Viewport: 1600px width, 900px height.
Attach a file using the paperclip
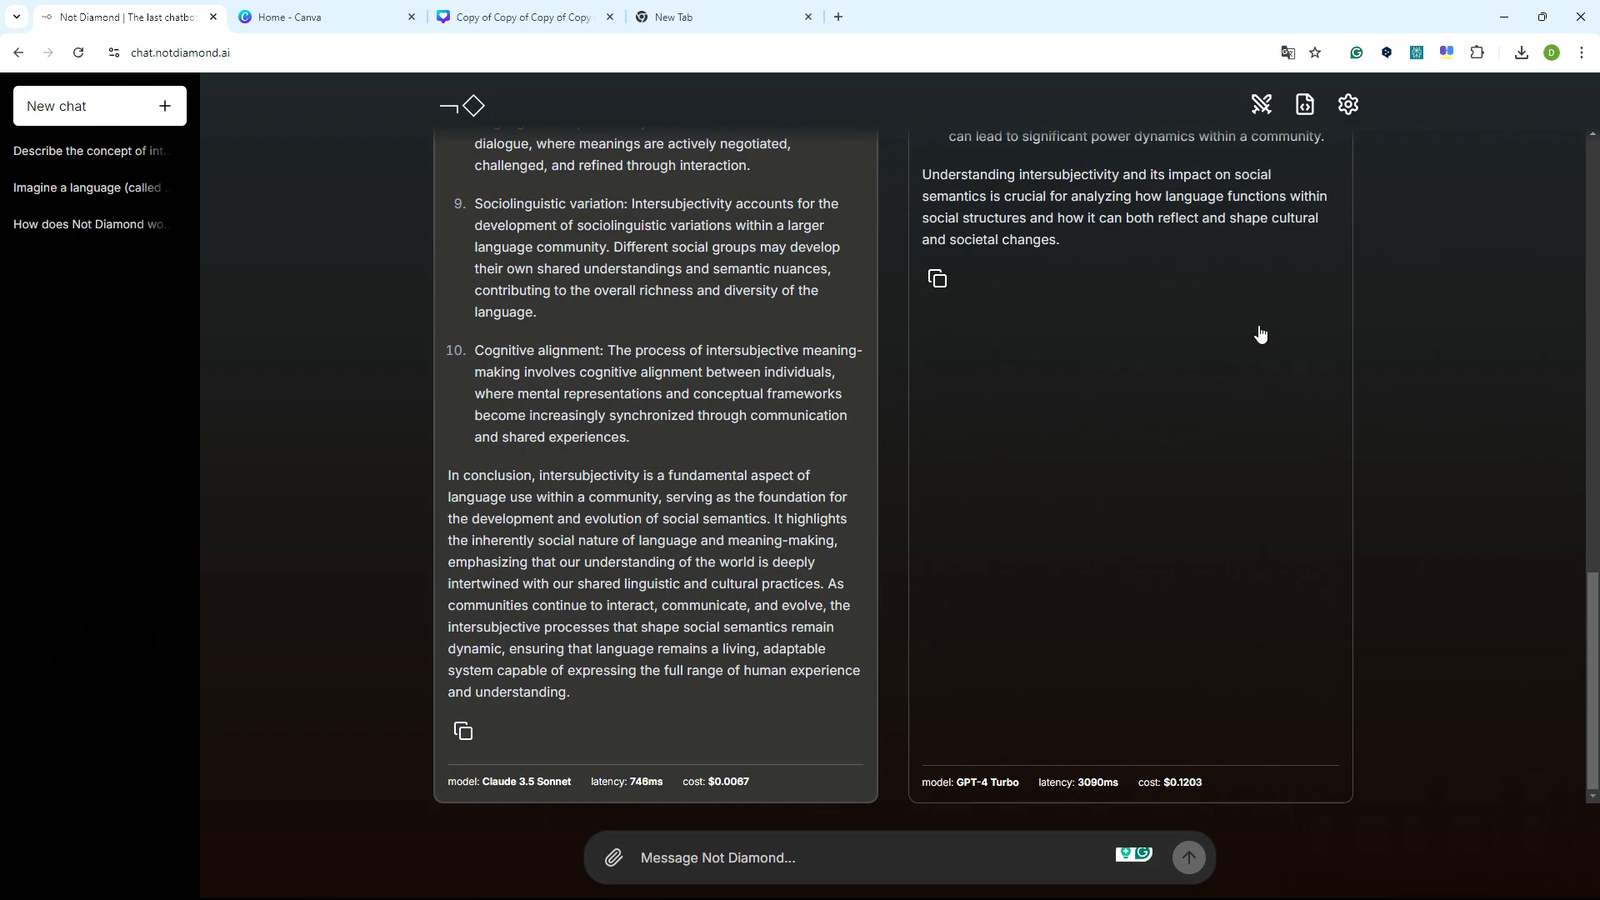point(613,857)
